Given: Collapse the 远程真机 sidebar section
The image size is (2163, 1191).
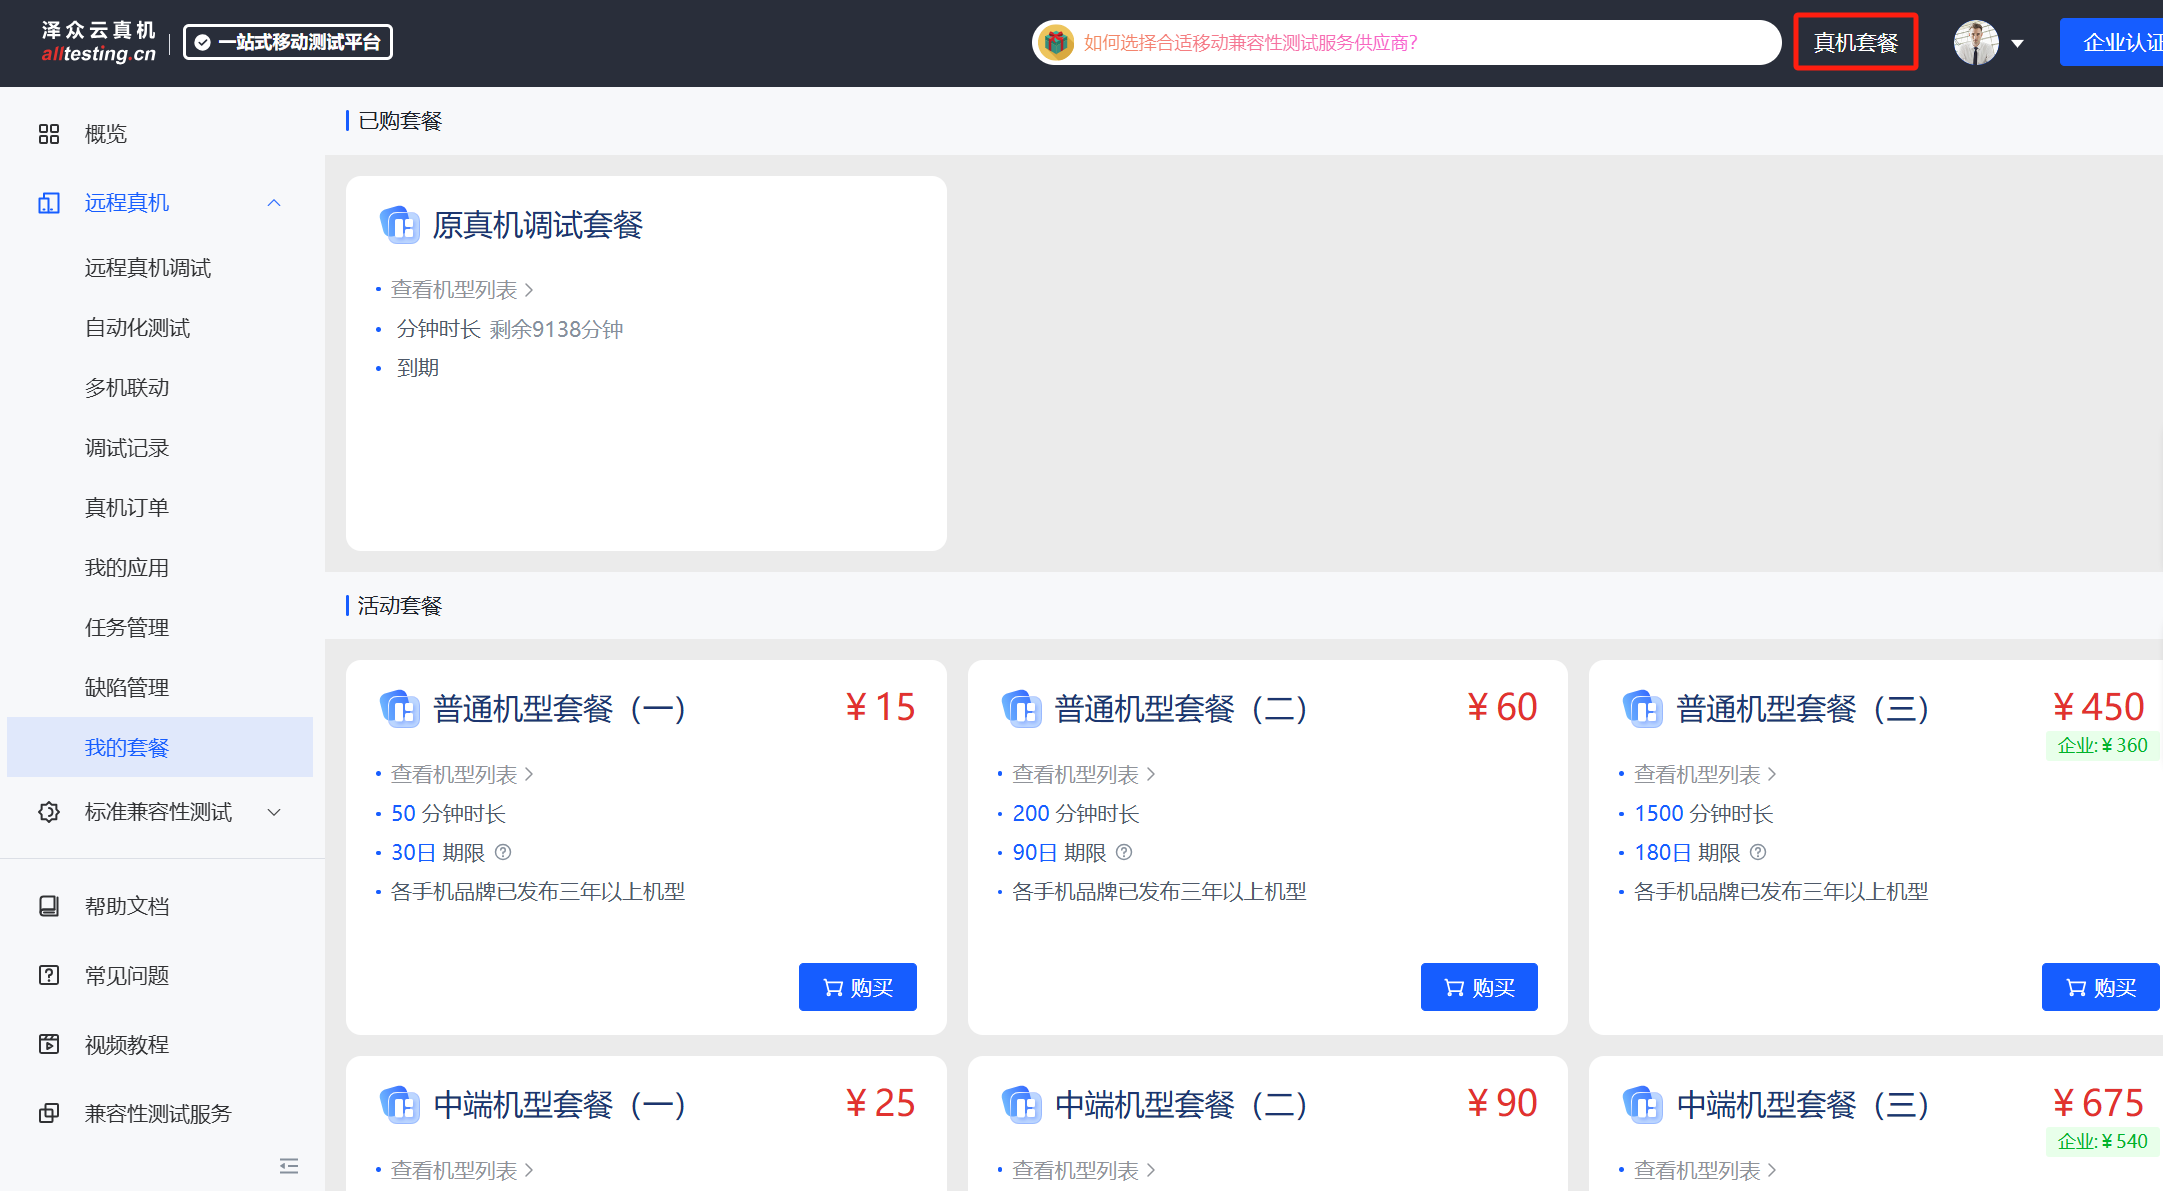Looking at the screenshot, I should [x=274, y=203].
